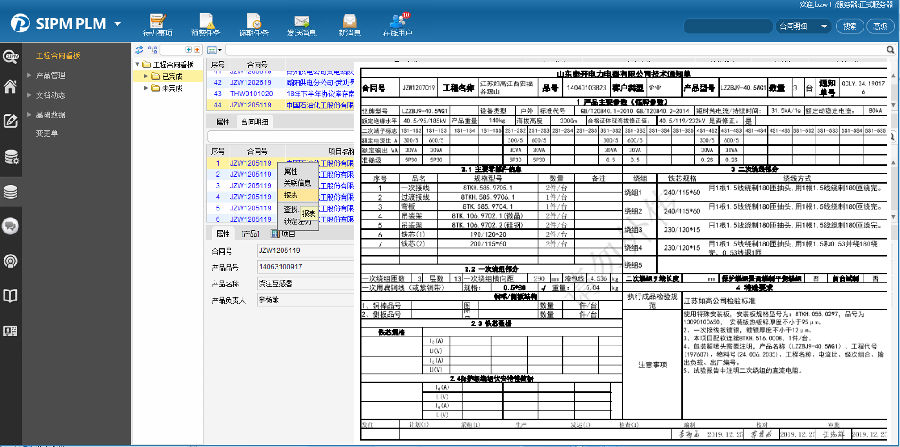Viewport: 900px width, 447px height.
Task: Open the book icon in left sidebar
Action: click(11, 296)
